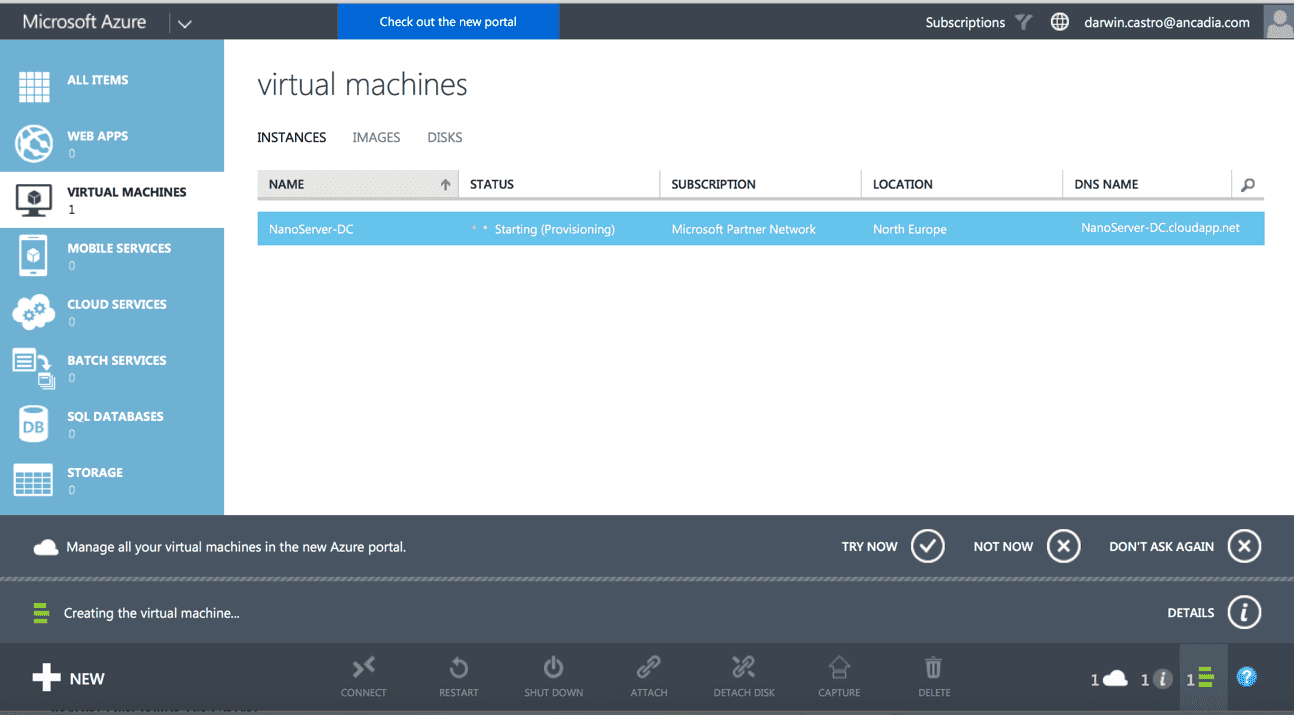This screenshot has width=1294, height=715.
Task: Open the NanoServer-DC instance name
Action: point(311,229)
